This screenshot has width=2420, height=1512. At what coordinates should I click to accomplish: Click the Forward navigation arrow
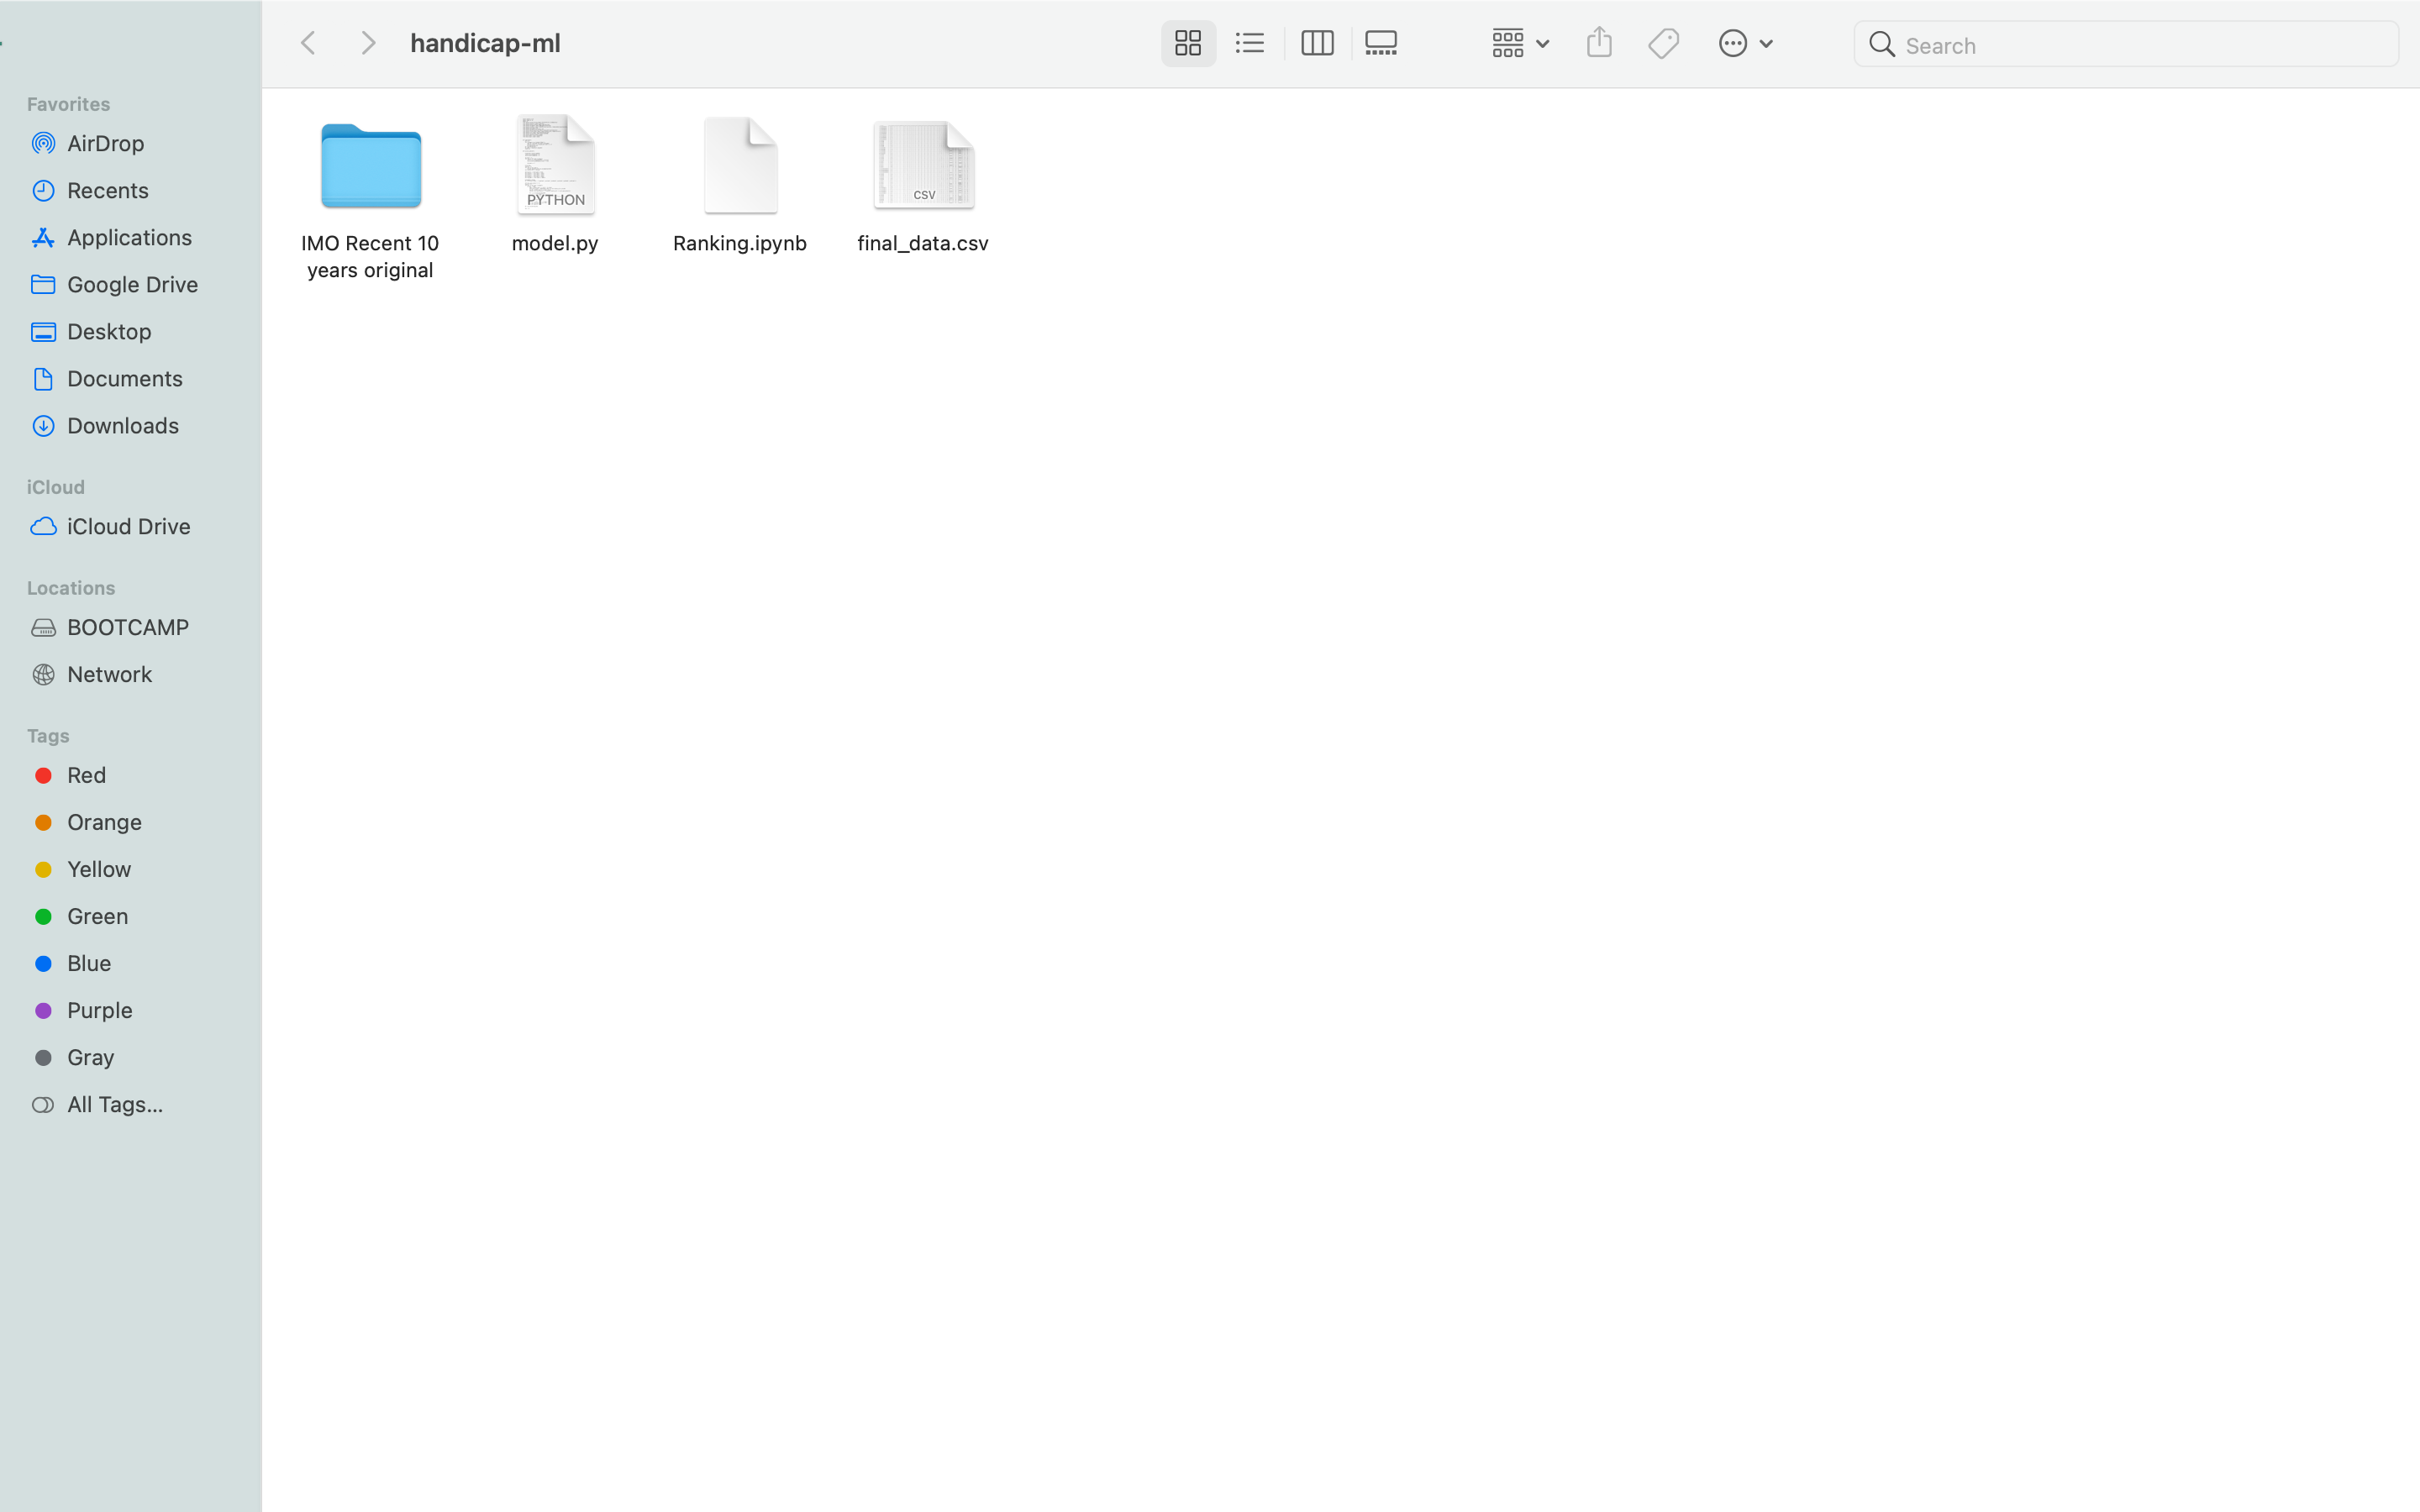(368, 43)
